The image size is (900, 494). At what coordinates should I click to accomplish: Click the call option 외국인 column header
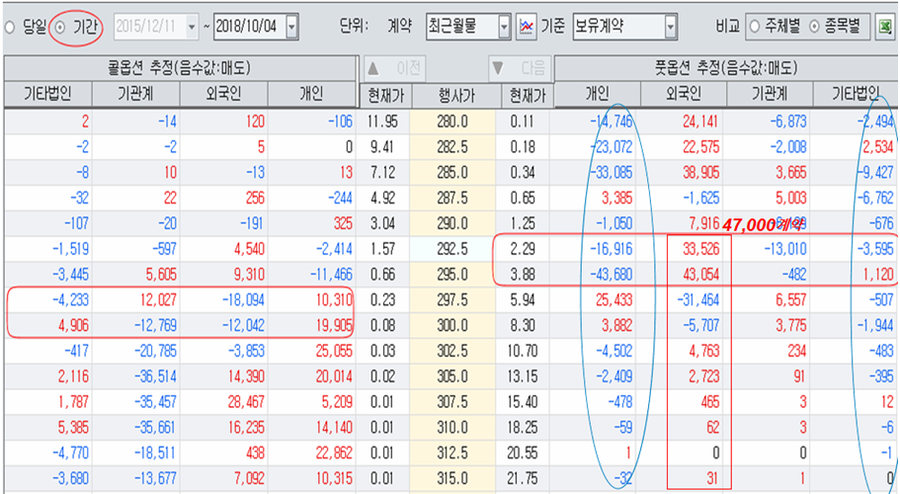pyautogui.click(x=224, y=95)
